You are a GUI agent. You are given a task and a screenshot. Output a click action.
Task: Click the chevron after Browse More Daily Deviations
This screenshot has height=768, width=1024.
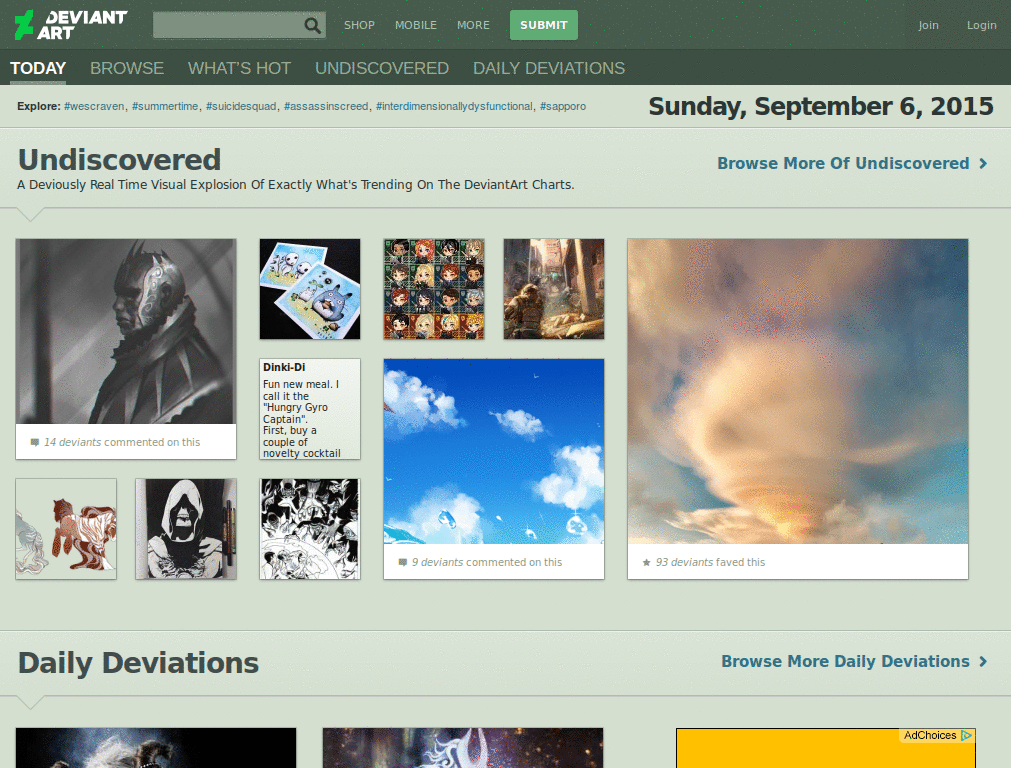983,662
